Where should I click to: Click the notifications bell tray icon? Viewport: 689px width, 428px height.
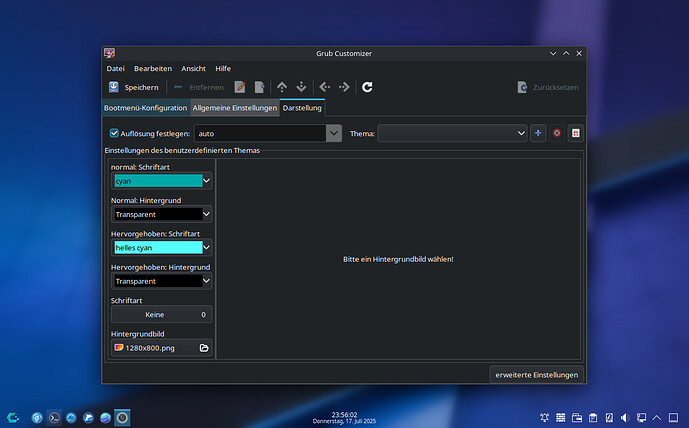coord(544,417)
